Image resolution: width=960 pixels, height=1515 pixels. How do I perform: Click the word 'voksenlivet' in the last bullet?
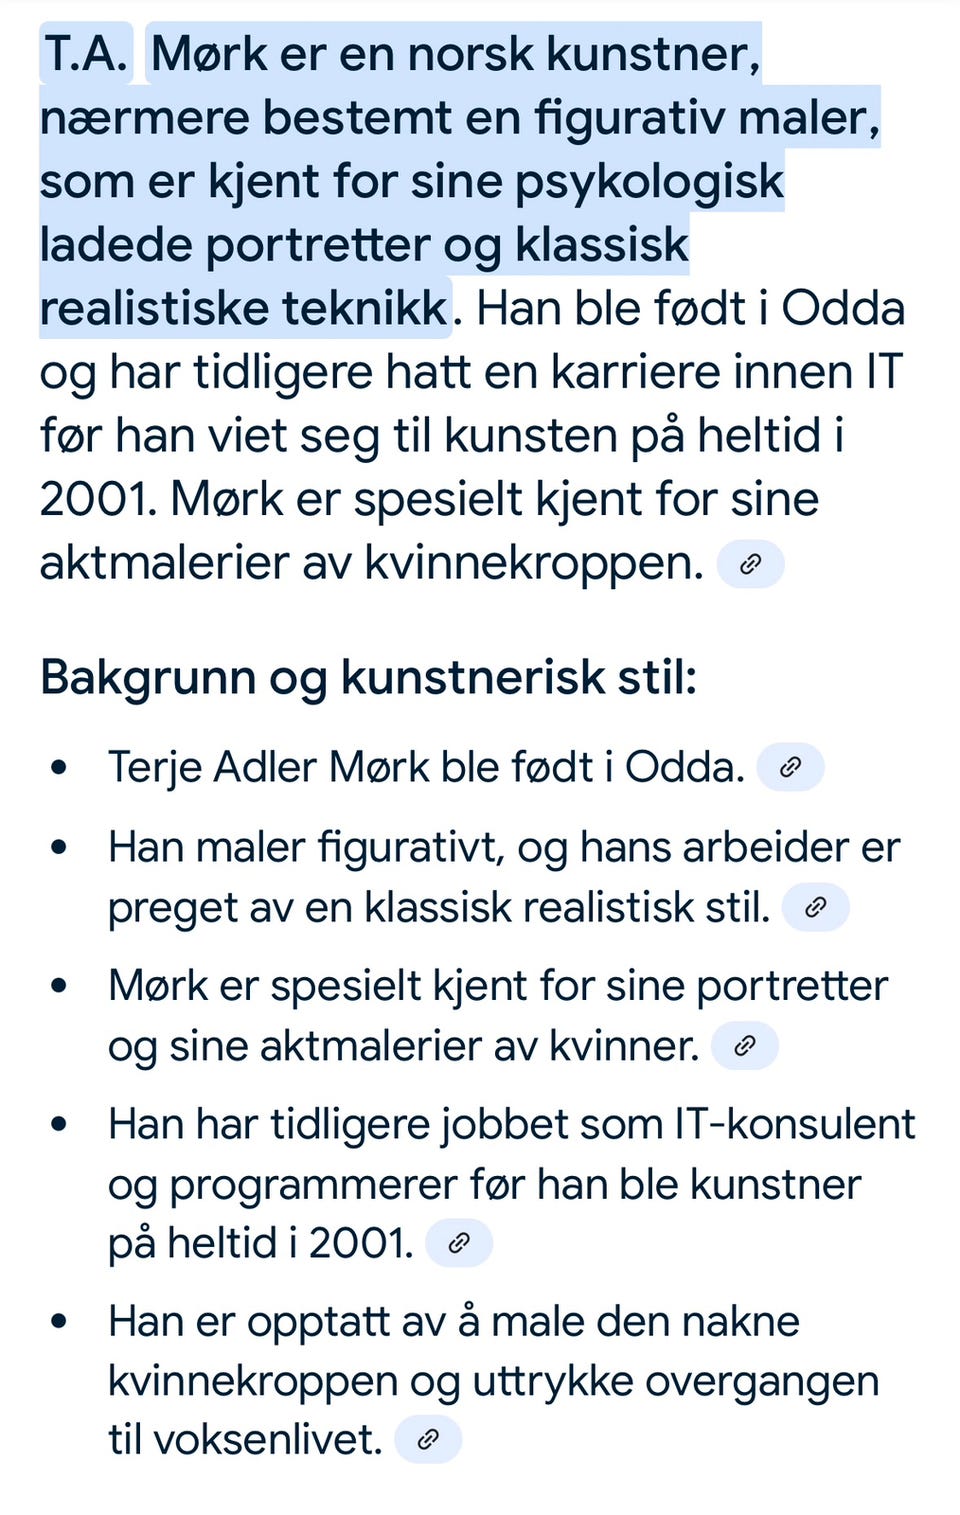[267, 1440]
